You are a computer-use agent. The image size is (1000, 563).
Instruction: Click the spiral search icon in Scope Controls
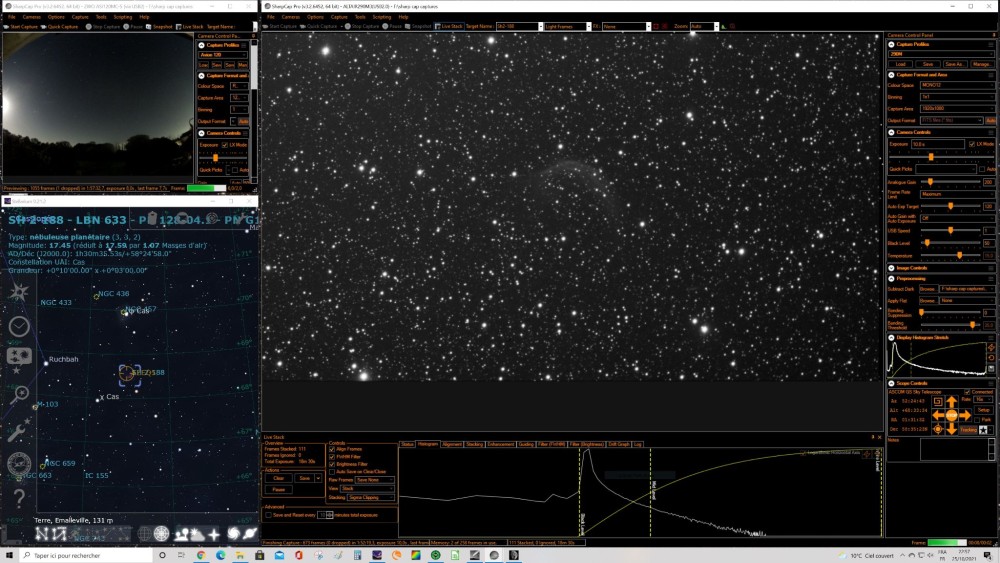938,402
